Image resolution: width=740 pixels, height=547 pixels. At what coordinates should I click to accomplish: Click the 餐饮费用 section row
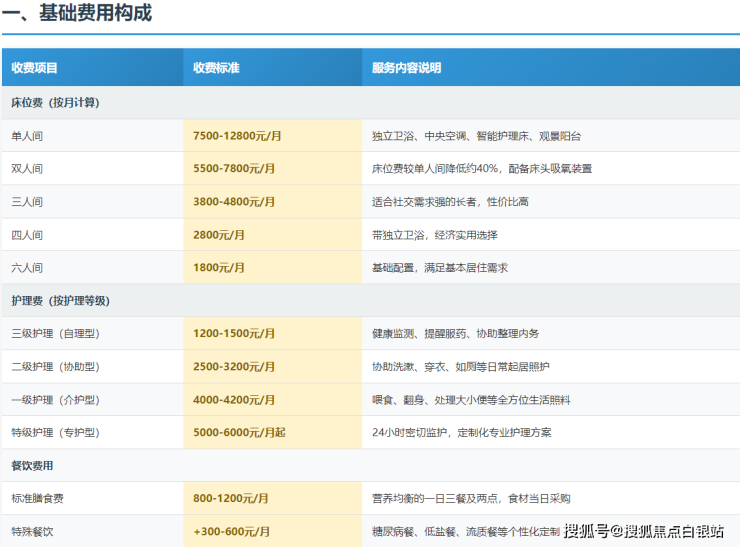click(32, 466)
